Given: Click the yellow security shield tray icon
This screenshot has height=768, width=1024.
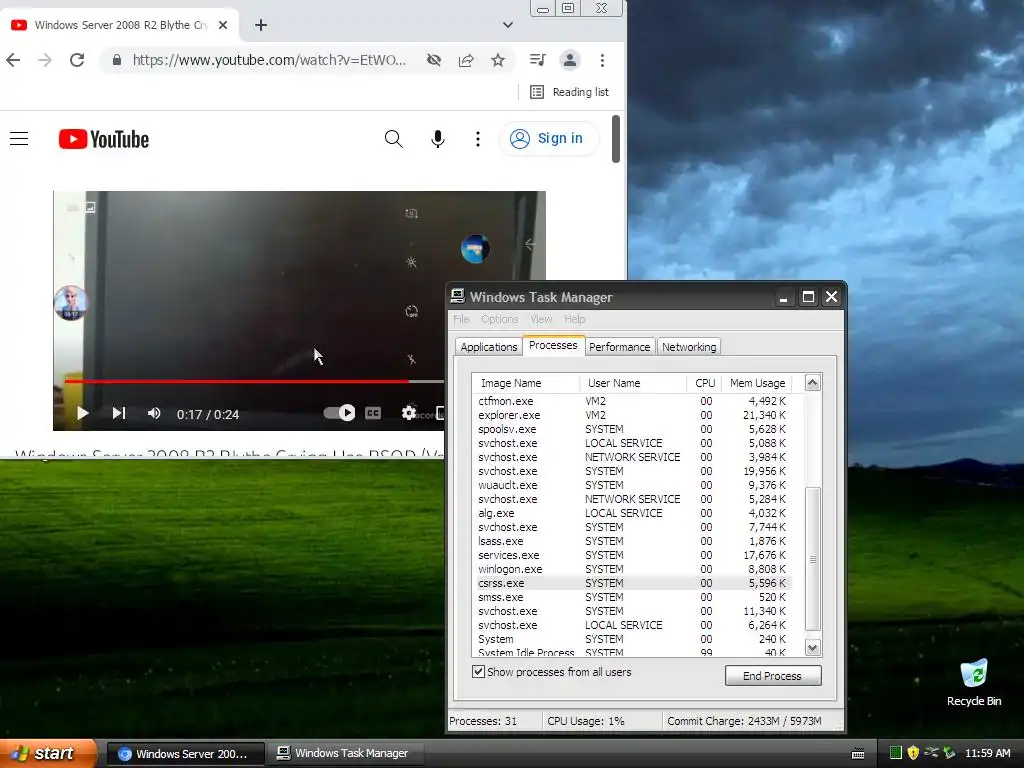Looking at the screenshot, I should click(913, 753).
